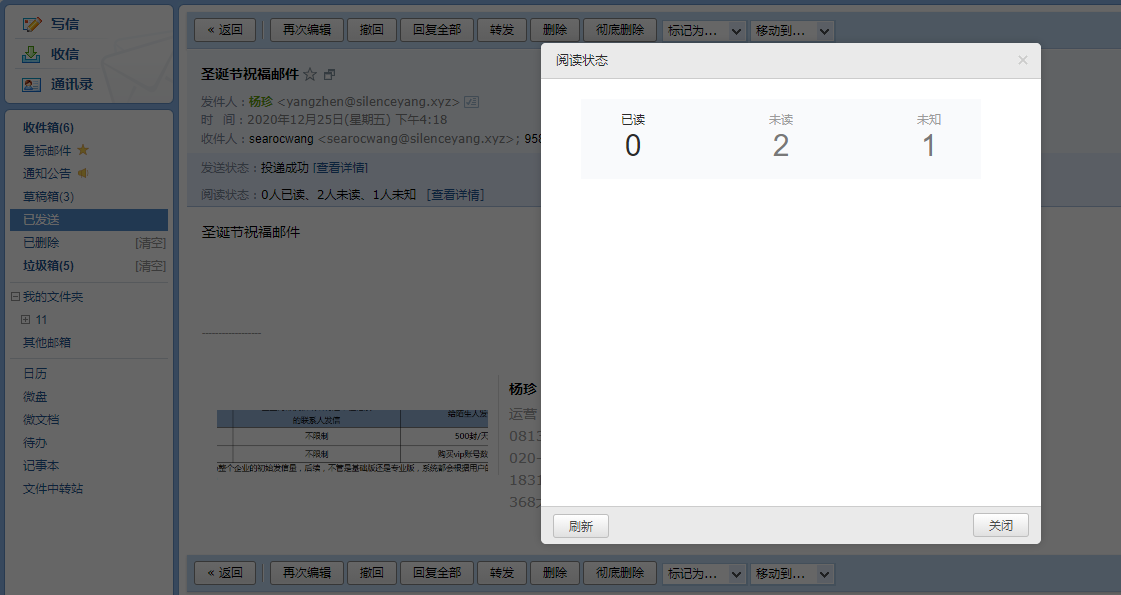Select the 已读 tab in read status
This screenshot has width=1121, height=595.
click(633, 137)
